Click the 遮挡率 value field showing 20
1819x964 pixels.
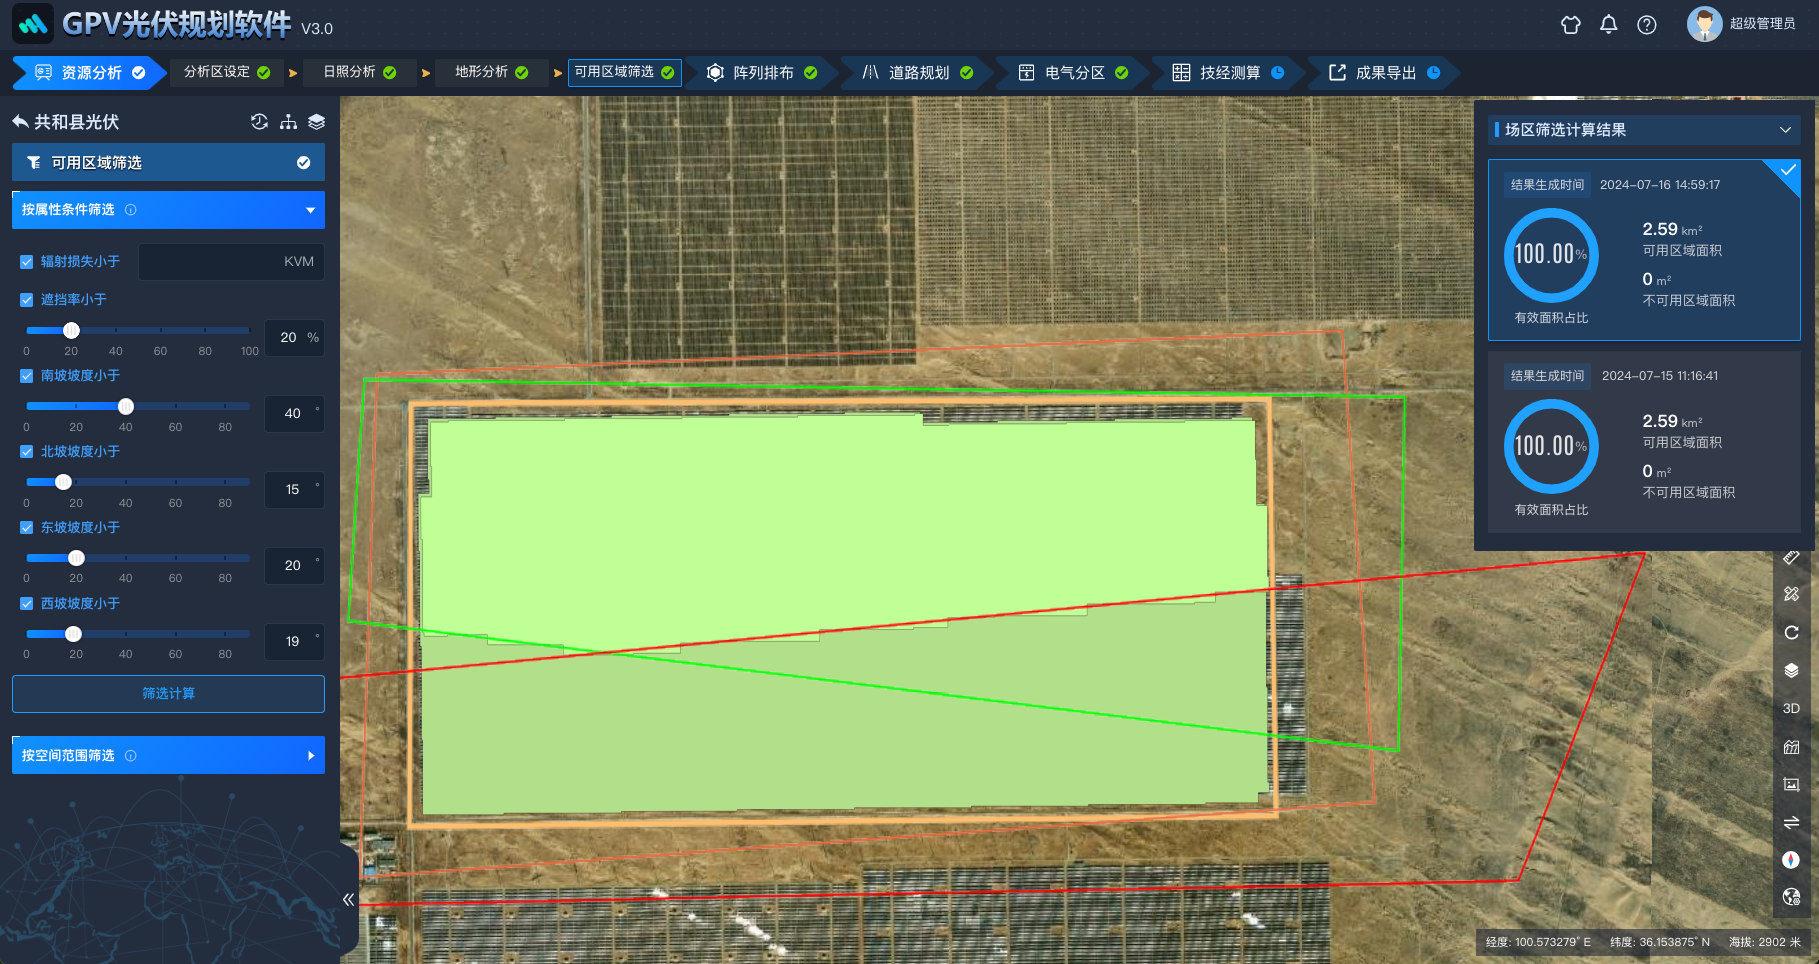click(295, 338)
